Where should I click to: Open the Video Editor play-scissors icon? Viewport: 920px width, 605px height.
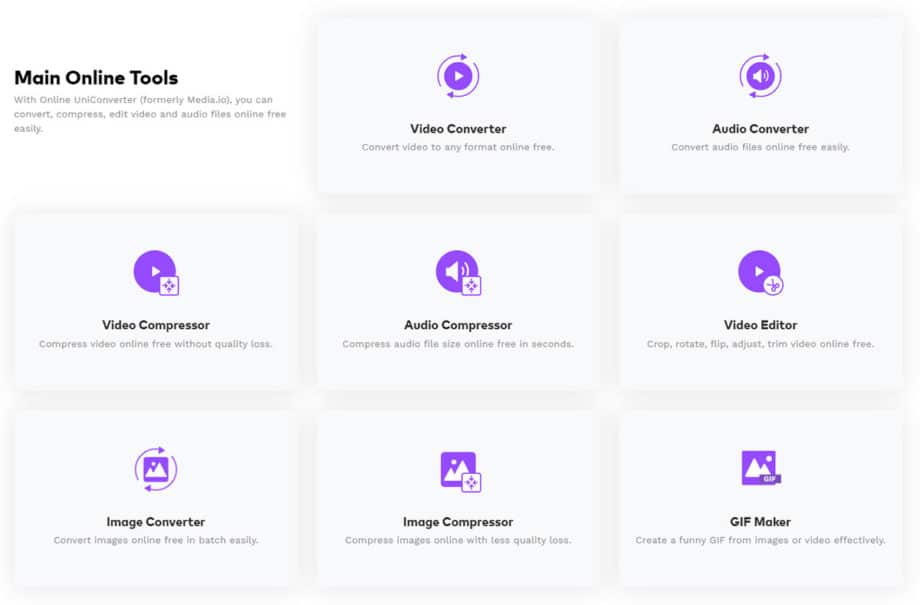coord(759,272)
